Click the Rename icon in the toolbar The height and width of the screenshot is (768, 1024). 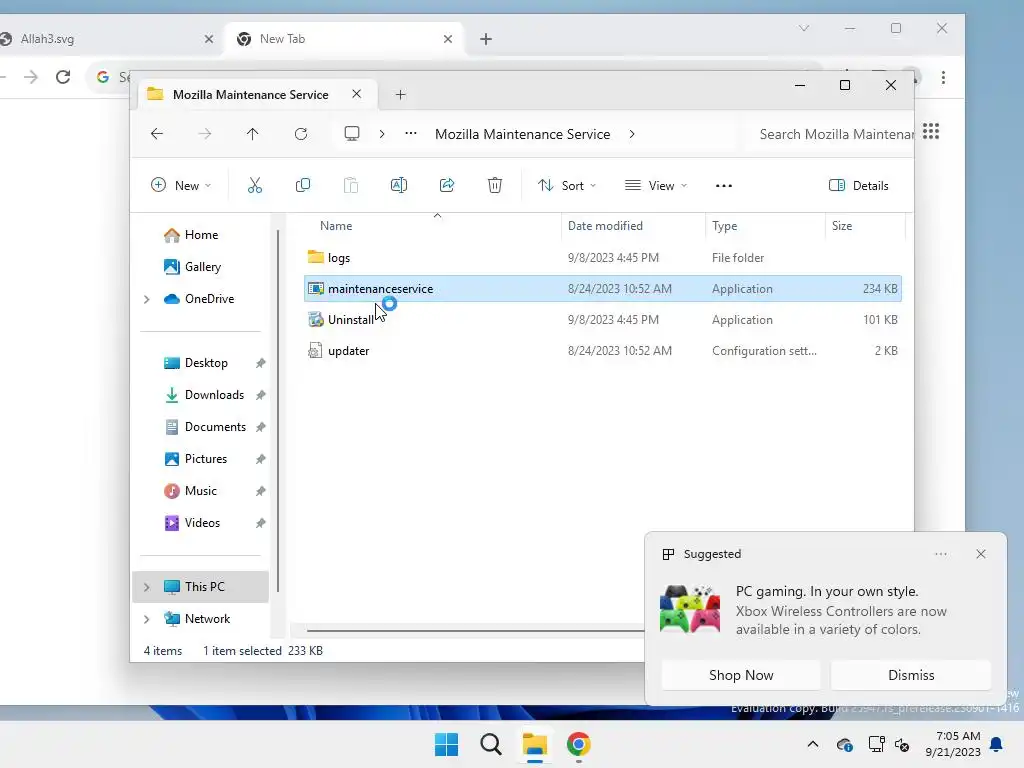398,185
